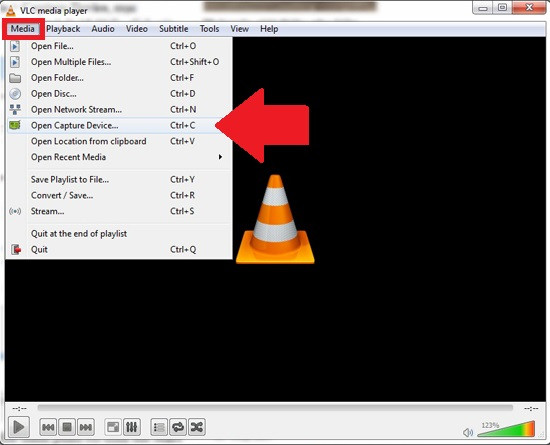Image resolution: width=550 pixels, height=445 pixels.
Task: Expand the Open Recent Media submenu
Action: (x=119, y=157)
